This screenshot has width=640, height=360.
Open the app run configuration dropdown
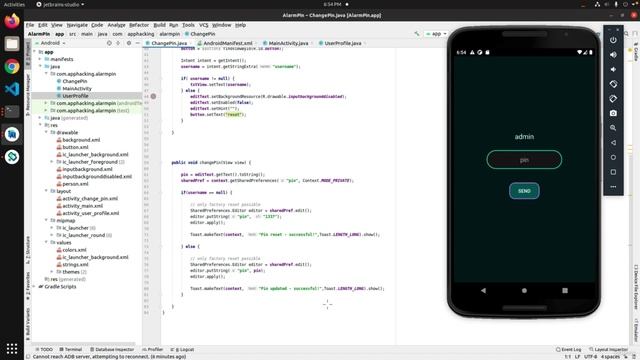[436, 34]
